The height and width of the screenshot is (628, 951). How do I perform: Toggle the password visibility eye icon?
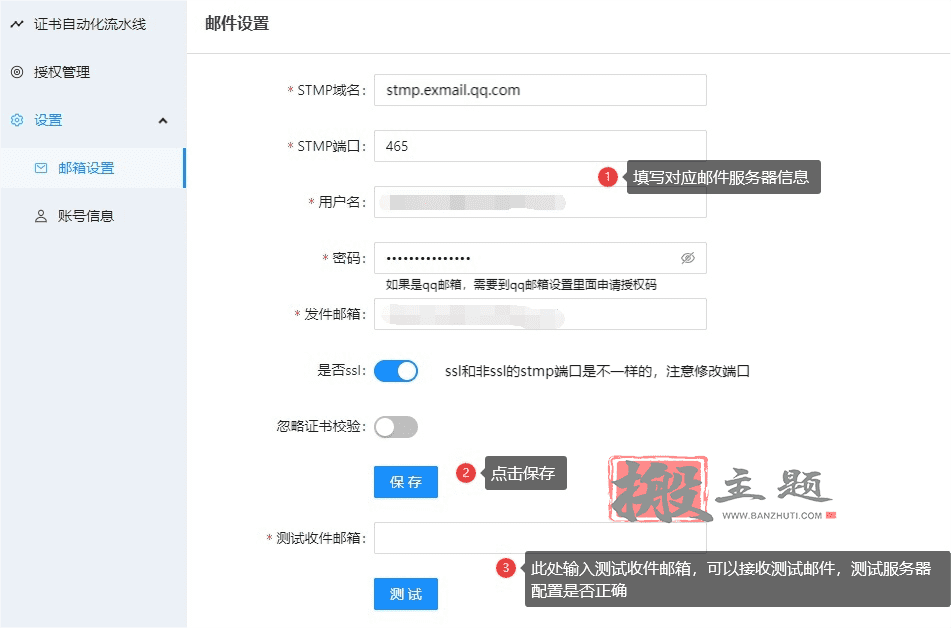[687, 258]
